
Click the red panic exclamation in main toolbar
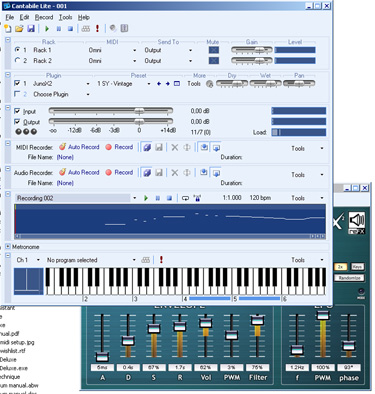pyautogui.click(x=97, y=29)
